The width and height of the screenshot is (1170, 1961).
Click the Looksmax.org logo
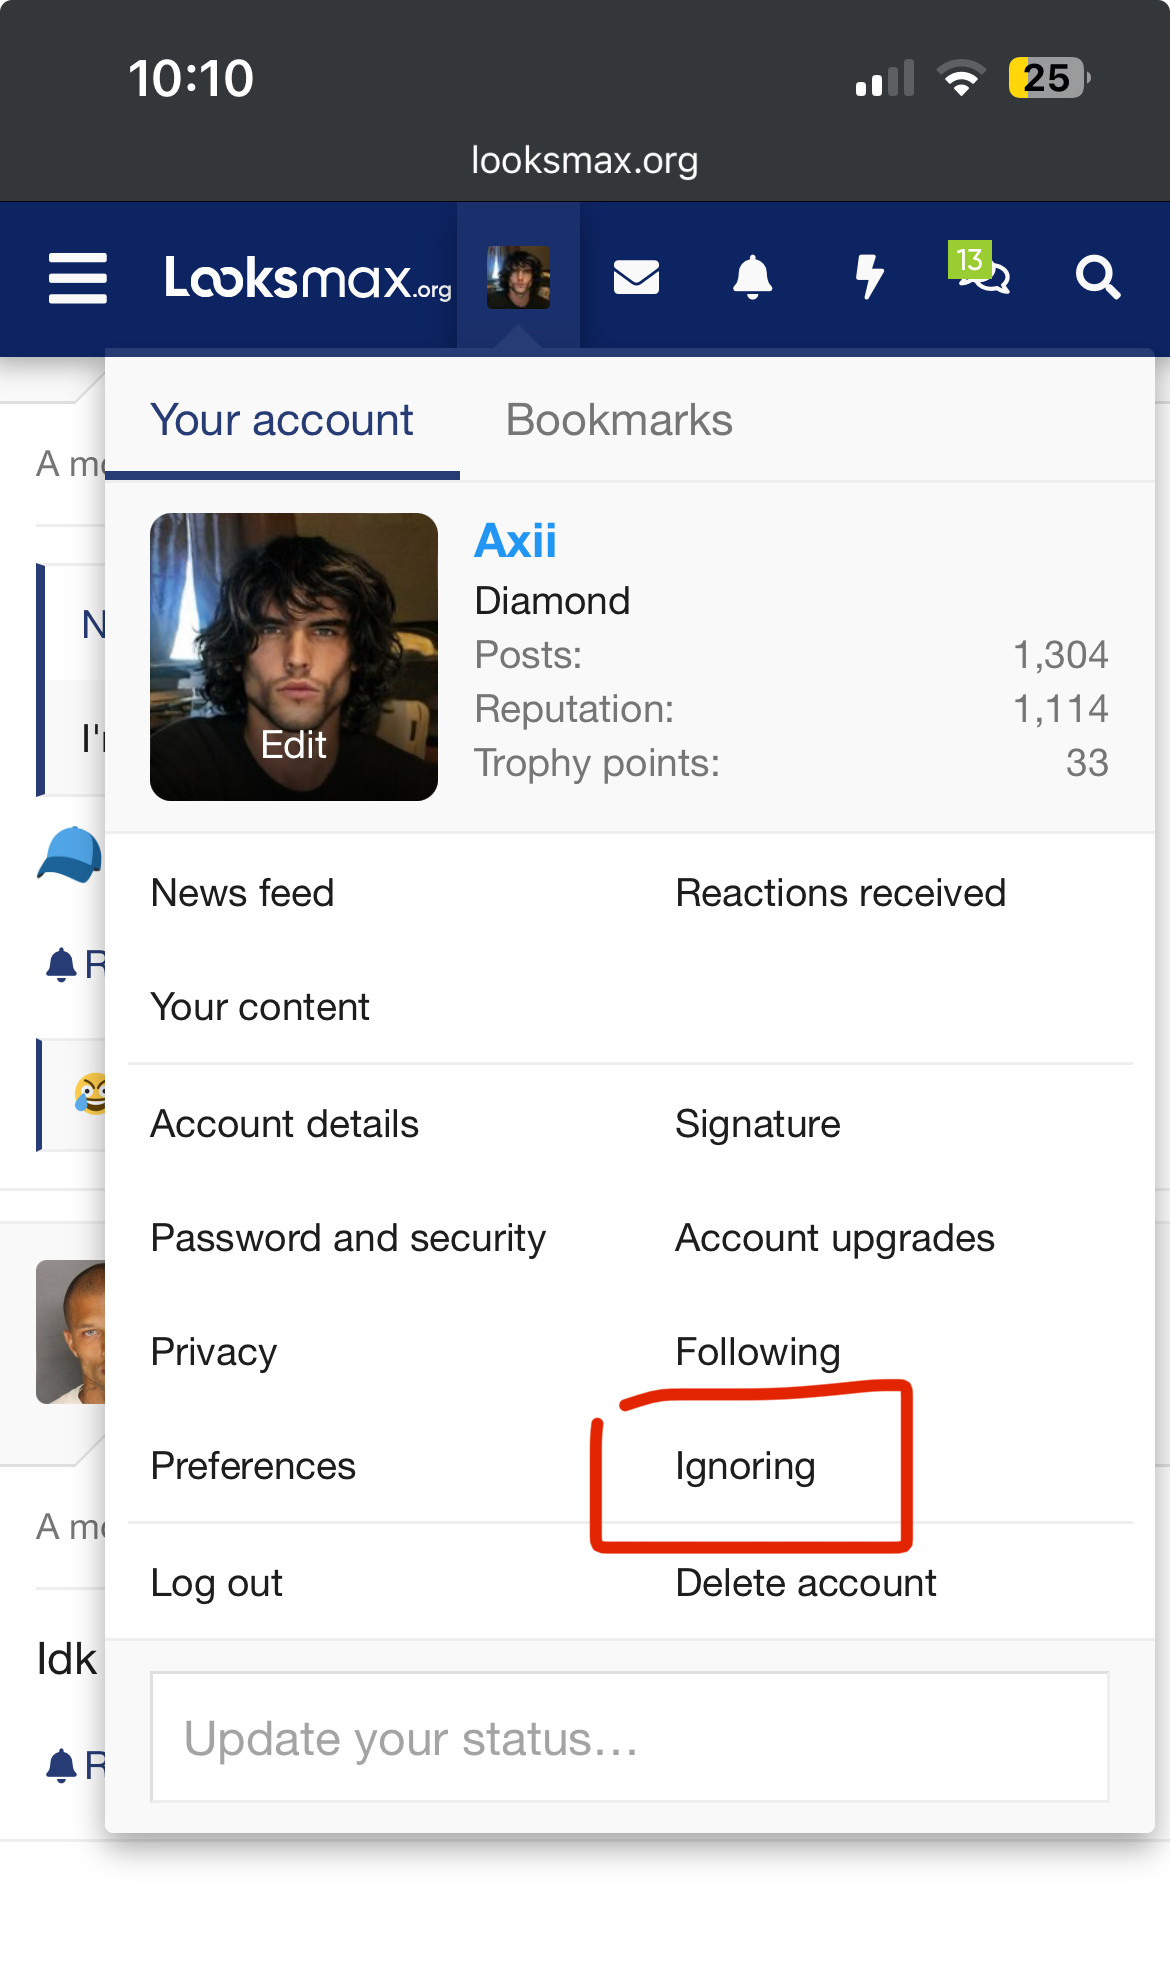pyautogui.click(x=308, y=278)
